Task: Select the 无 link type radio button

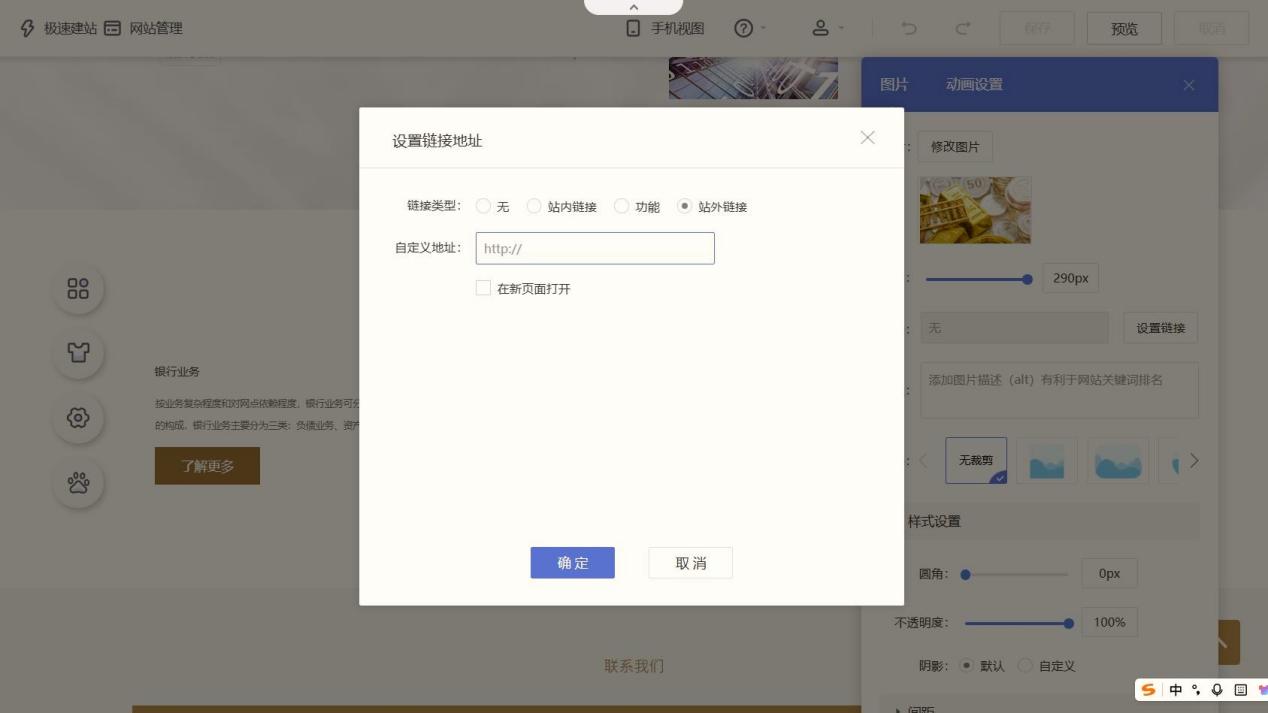Action: pyautogui.click(x=484, y=206)
